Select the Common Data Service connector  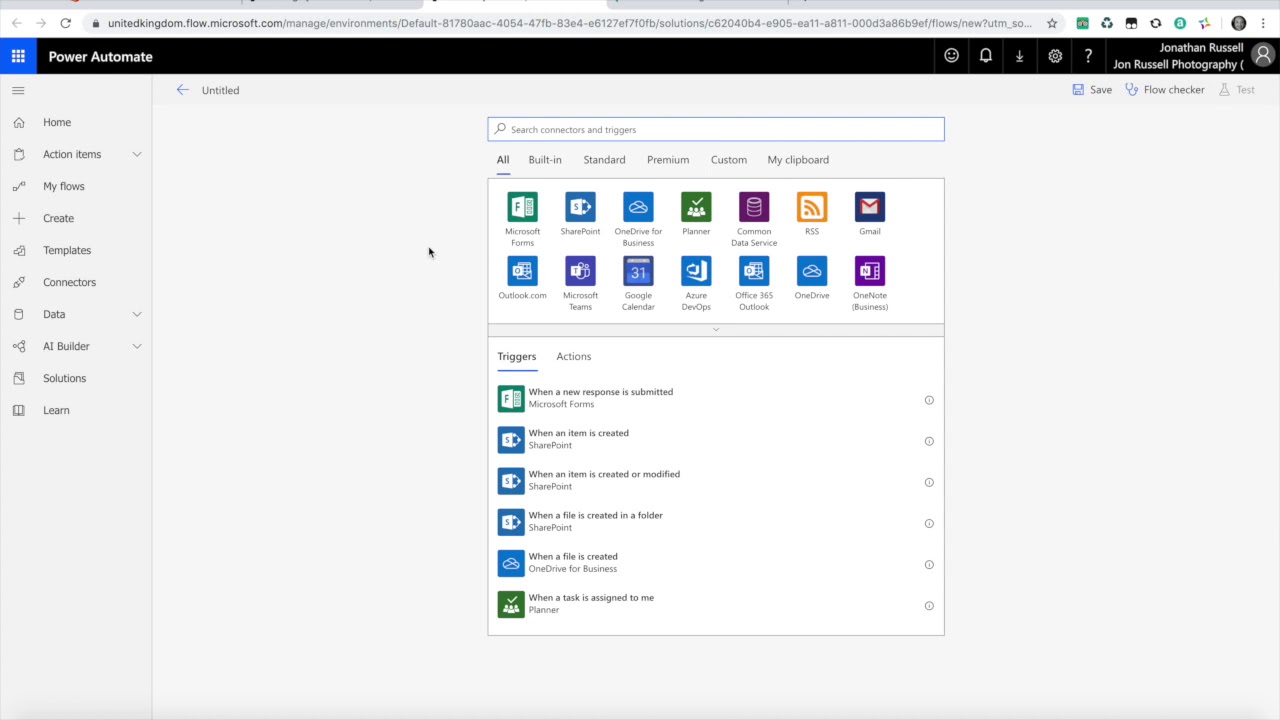point(754,207)
